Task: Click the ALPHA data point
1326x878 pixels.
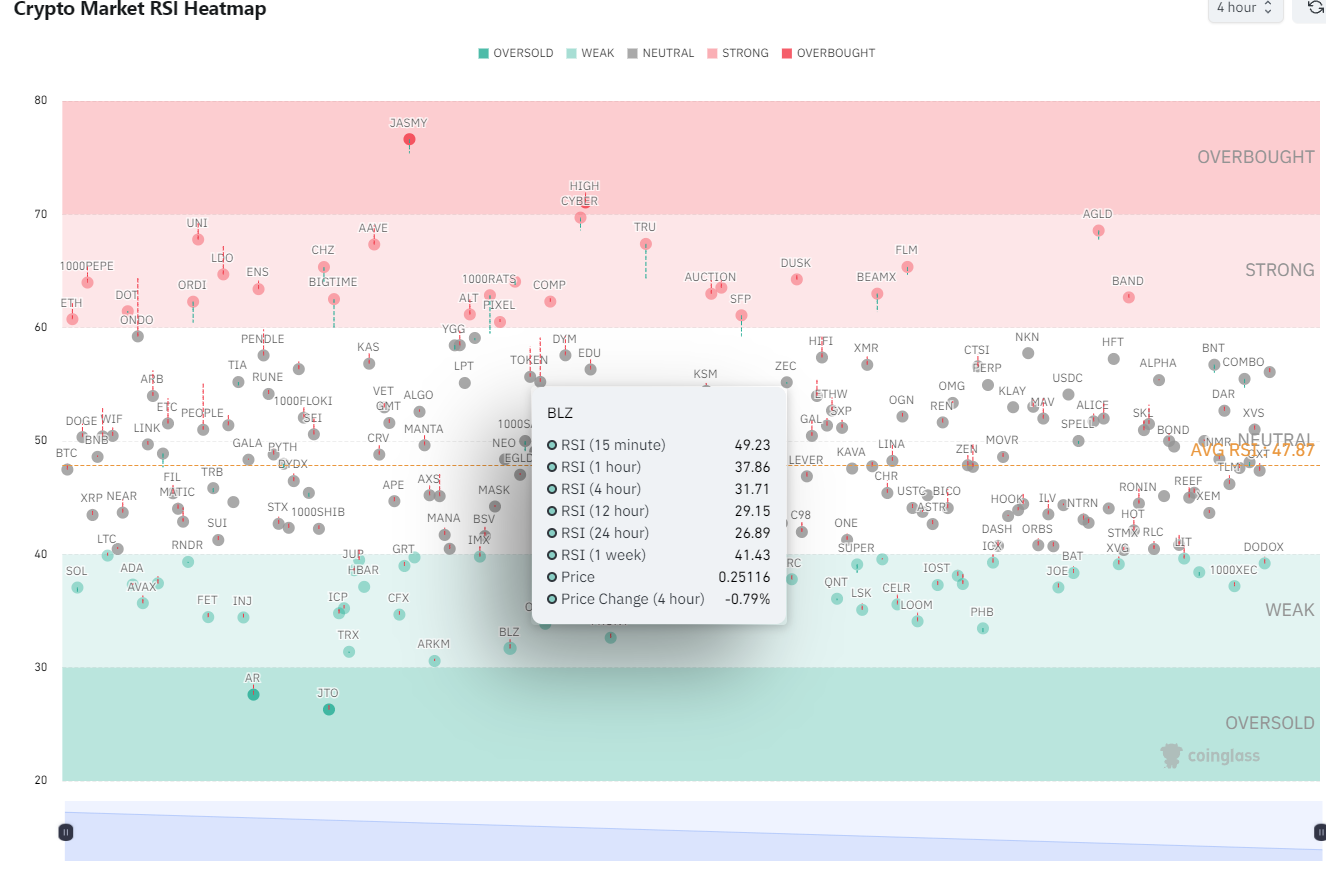Action: 1159,380
